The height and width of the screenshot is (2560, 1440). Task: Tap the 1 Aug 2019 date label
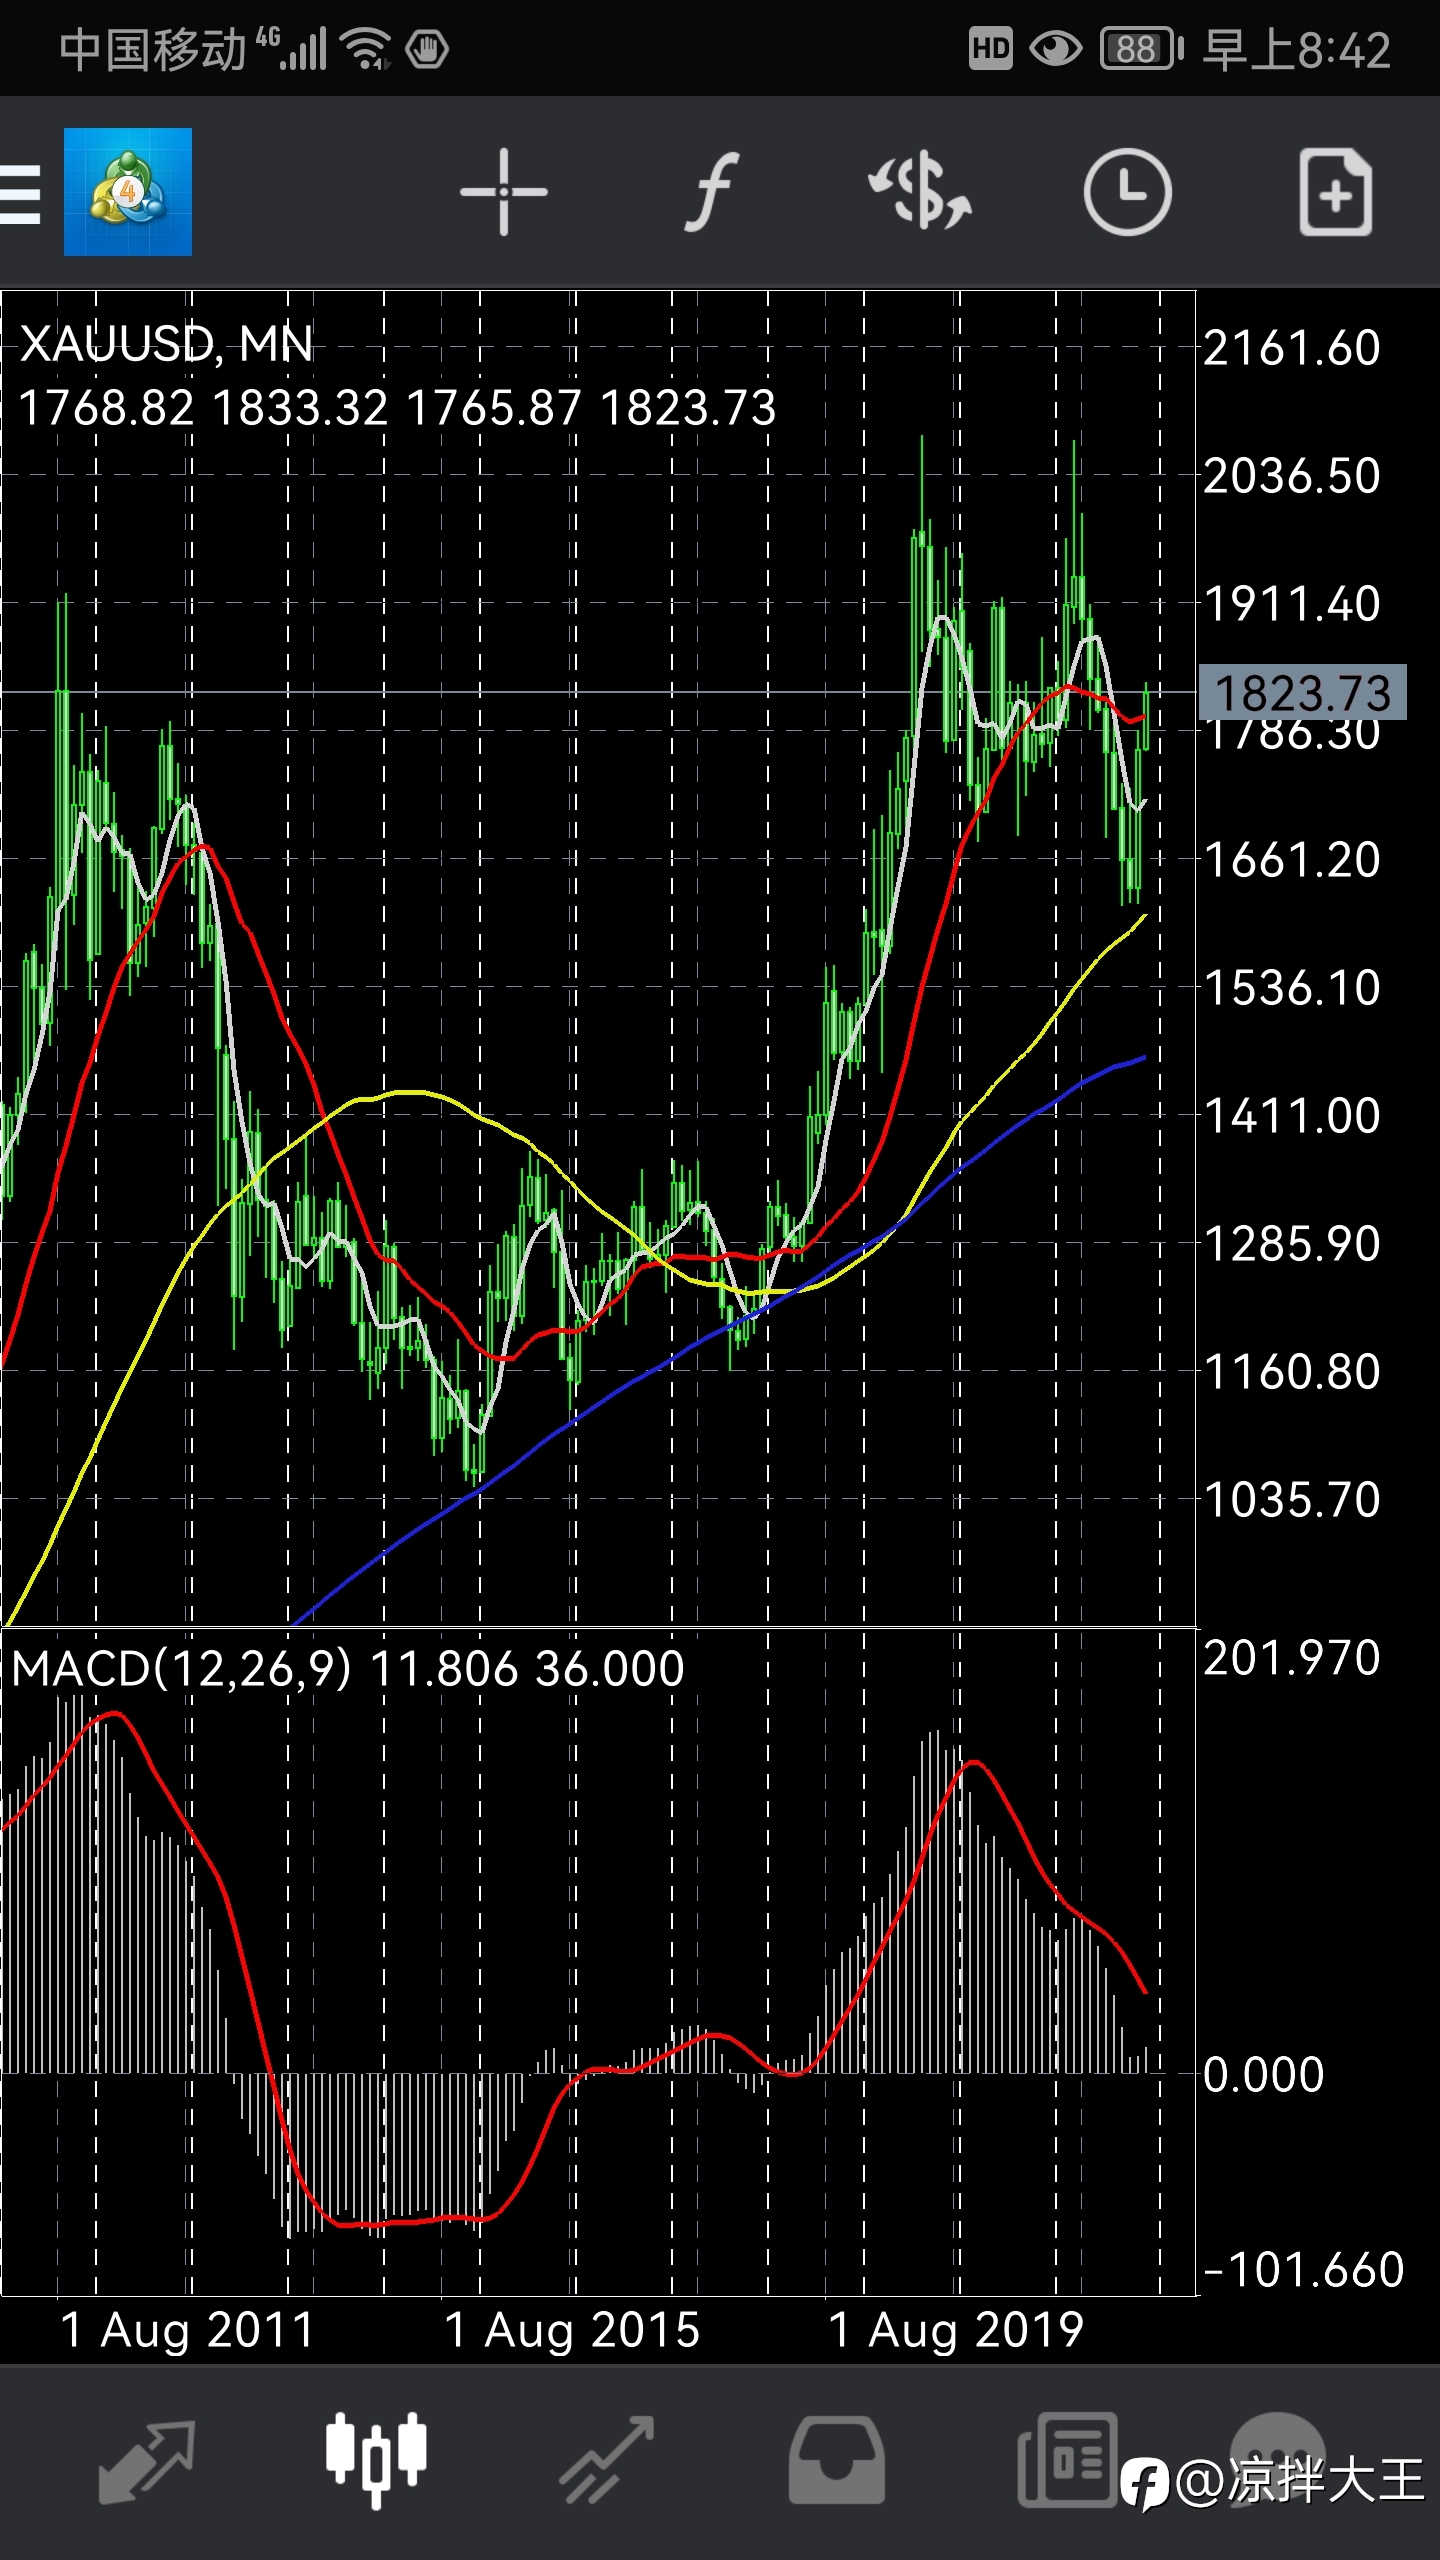tap(956, 2330)
